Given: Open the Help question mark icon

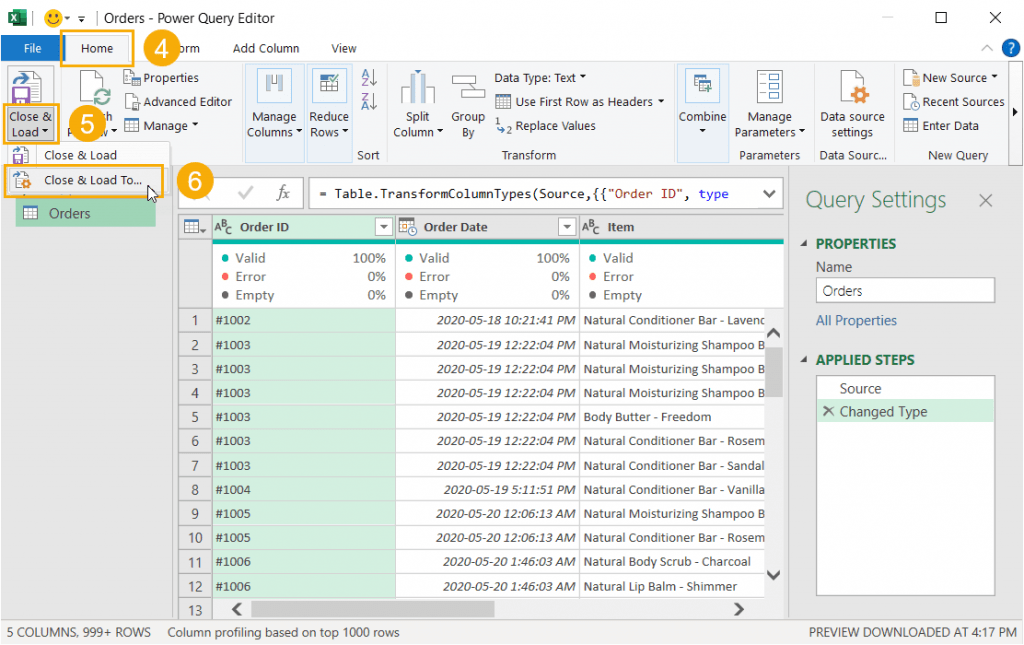Looking at the screenshot, I should click(1010, 48).
